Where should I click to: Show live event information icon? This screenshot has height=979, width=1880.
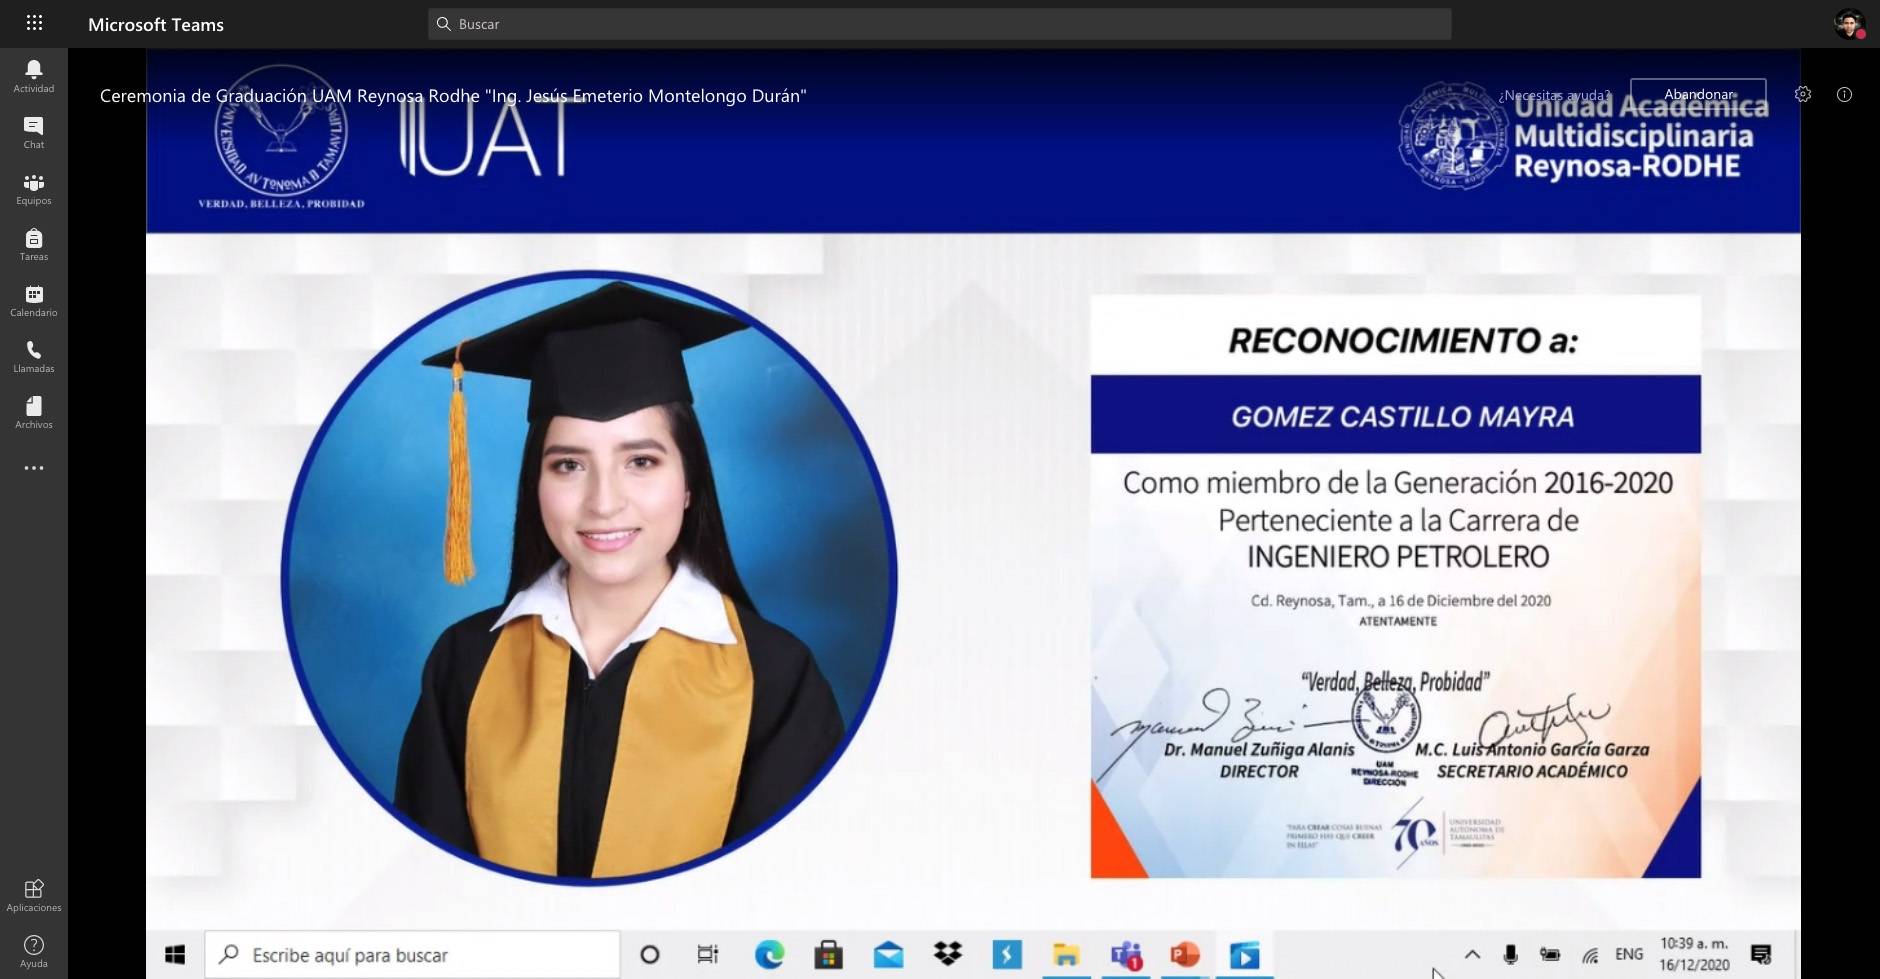[x=1844, y=94]
